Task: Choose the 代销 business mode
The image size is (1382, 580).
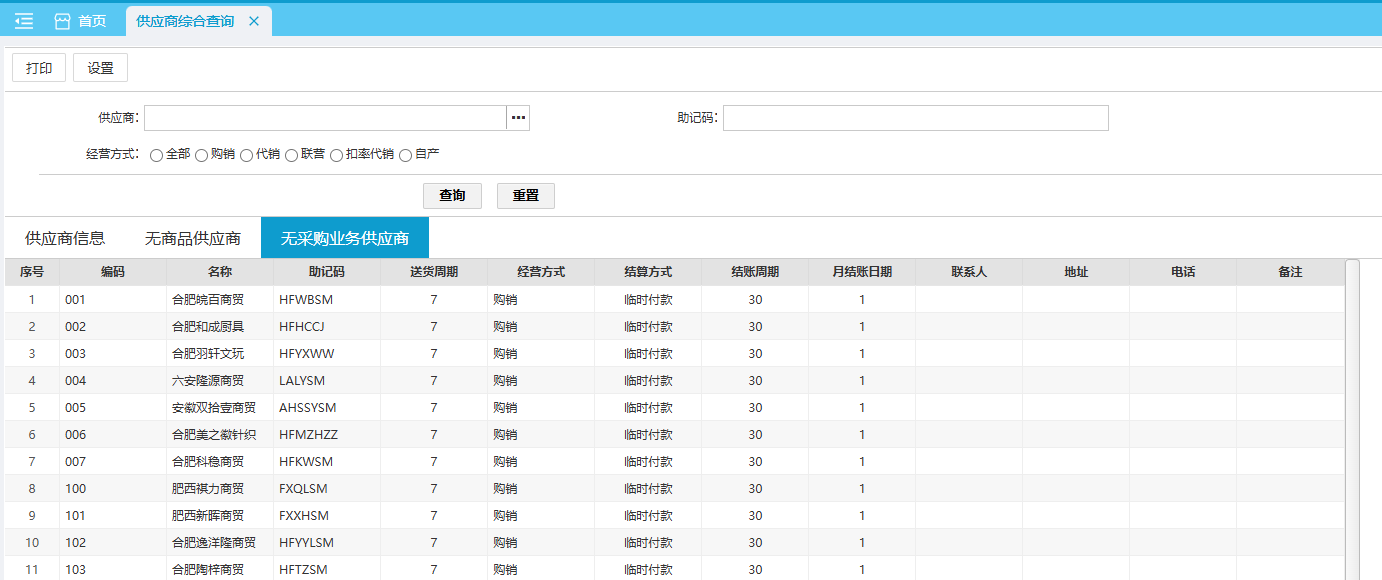Action: (x=246, y=155)
